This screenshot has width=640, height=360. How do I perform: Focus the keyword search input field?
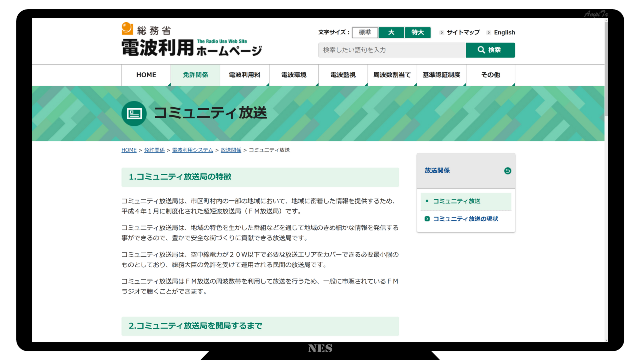point(392,50)
